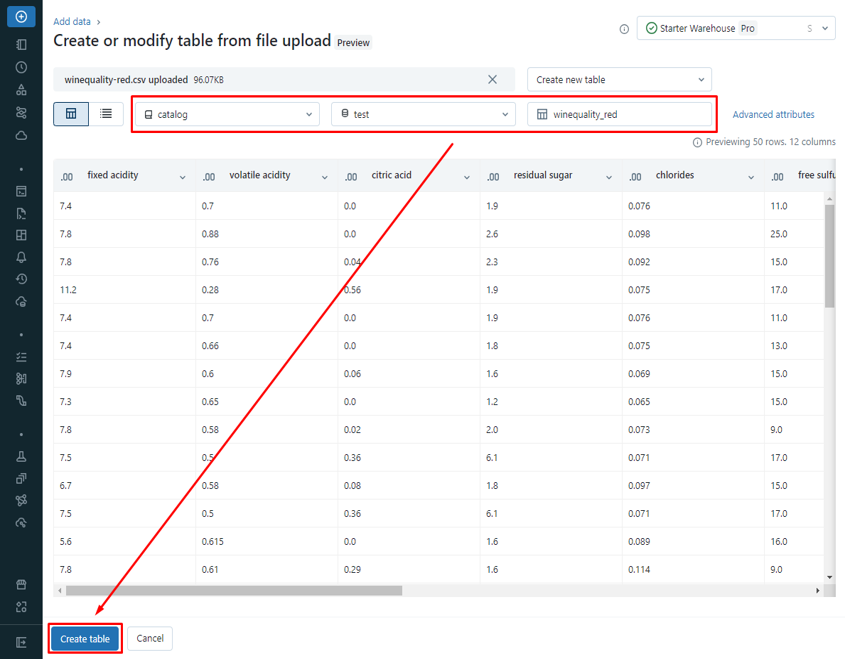845x659 pixels.
Task: Open Data Ingestion icon in sidebar
Action: [x=21, y=379]
